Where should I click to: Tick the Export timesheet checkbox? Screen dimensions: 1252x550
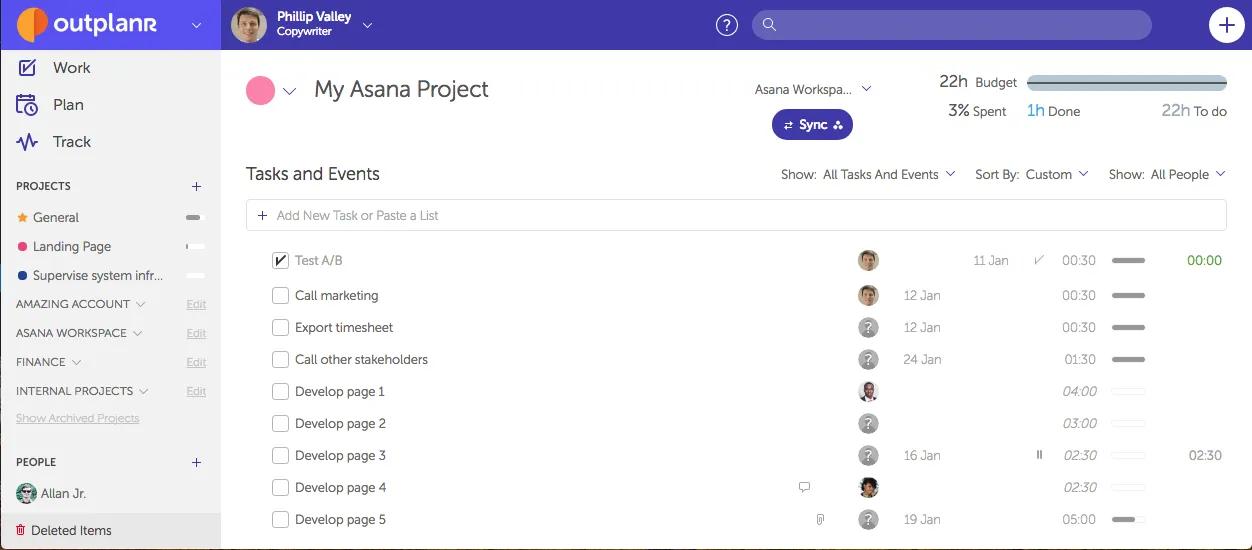(280, 327)
